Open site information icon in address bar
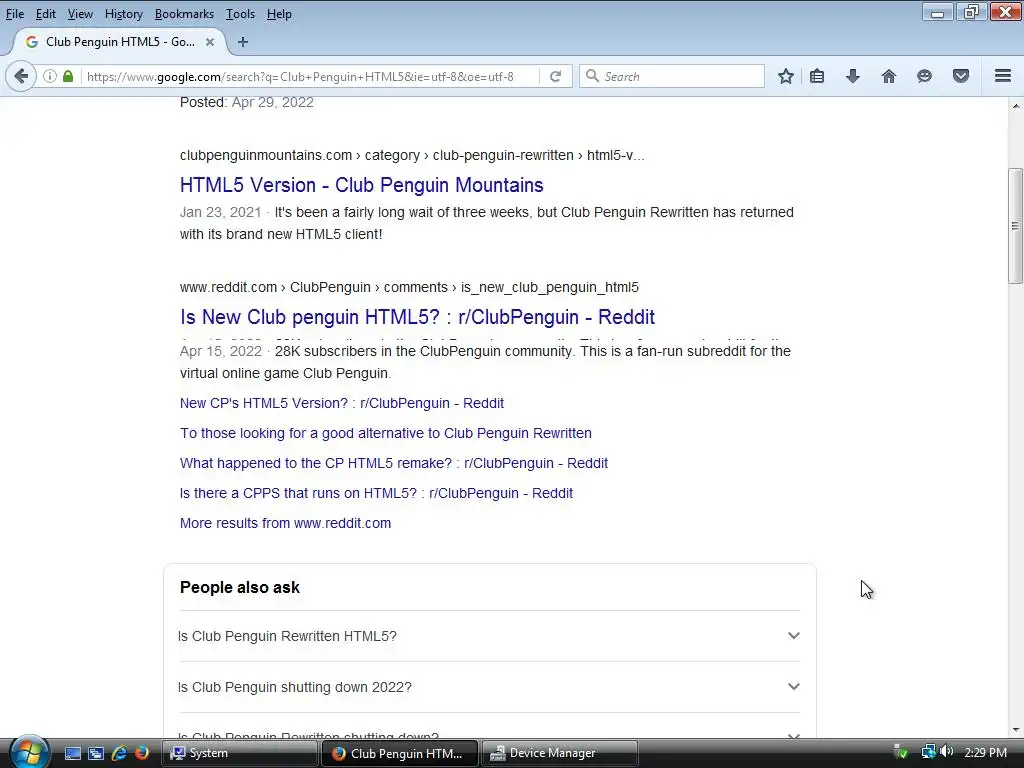Screen dimensions: 1024x768 click(50, 76)
